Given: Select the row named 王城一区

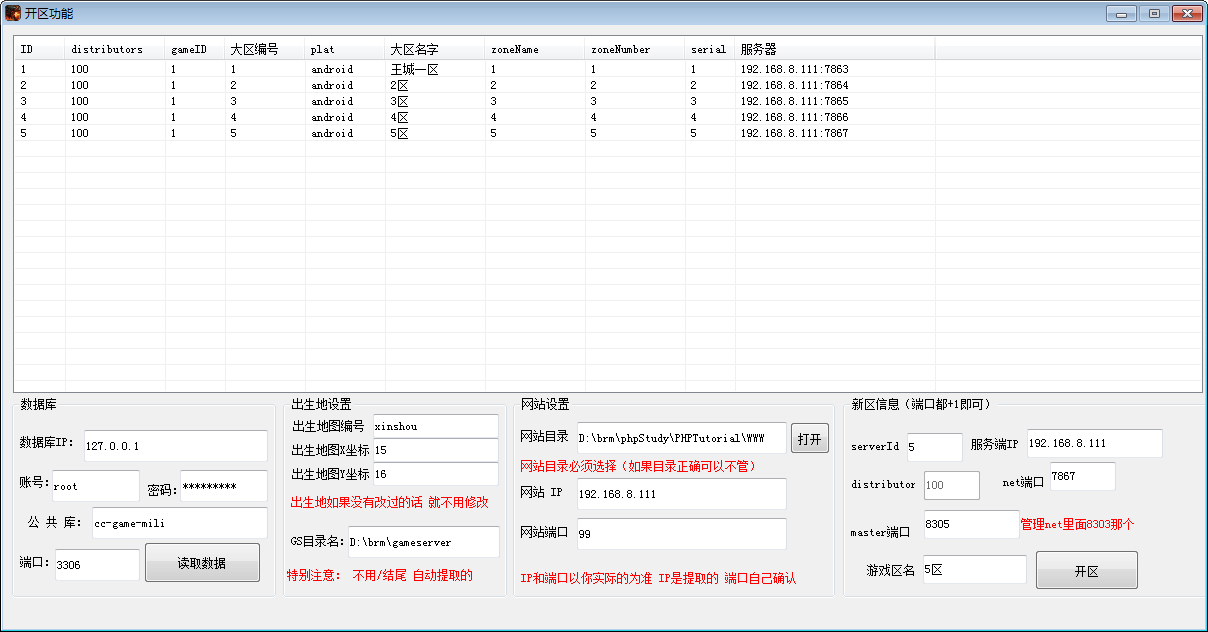Looking at the screenshot, I should tap(414, 70).
